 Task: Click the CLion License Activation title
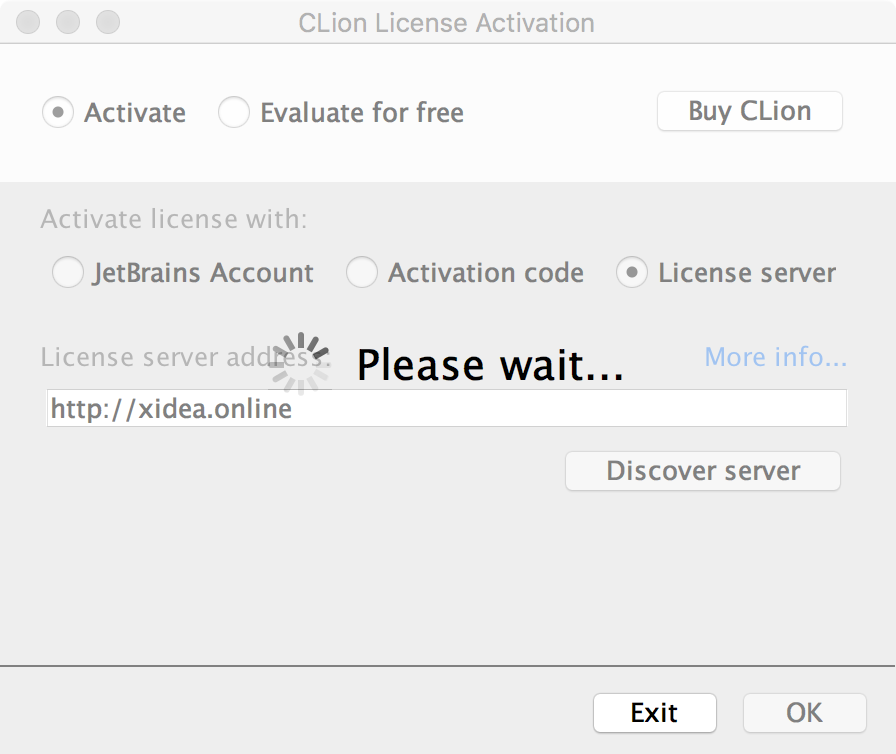[x=446, y=23]
